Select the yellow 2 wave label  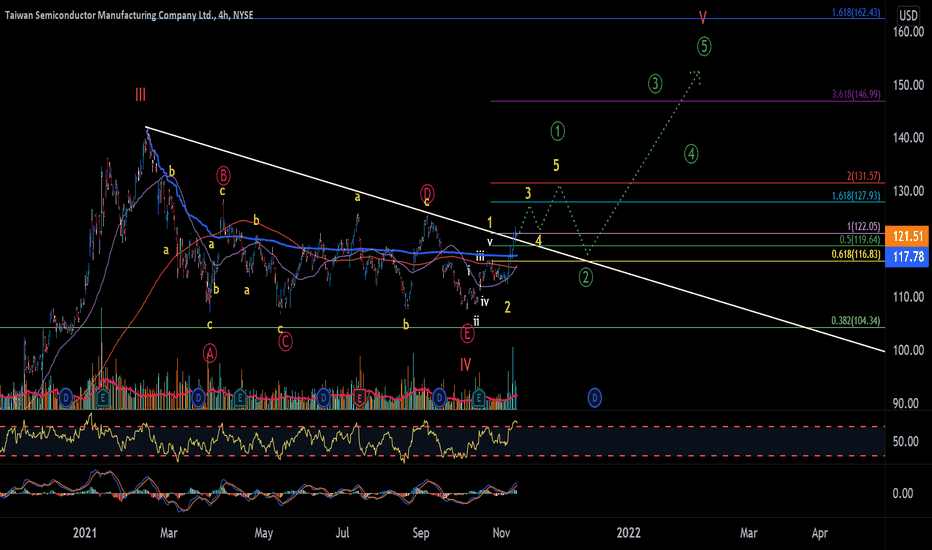508,307
